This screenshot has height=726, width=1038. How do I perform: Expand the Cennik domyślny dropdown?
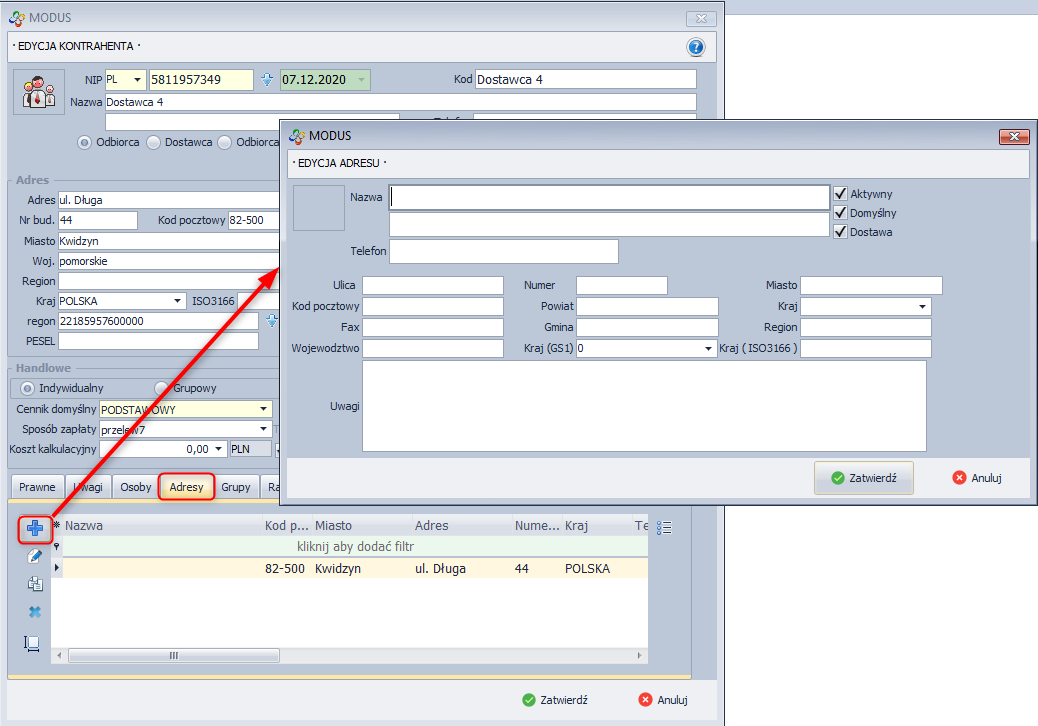click(264, 409)
